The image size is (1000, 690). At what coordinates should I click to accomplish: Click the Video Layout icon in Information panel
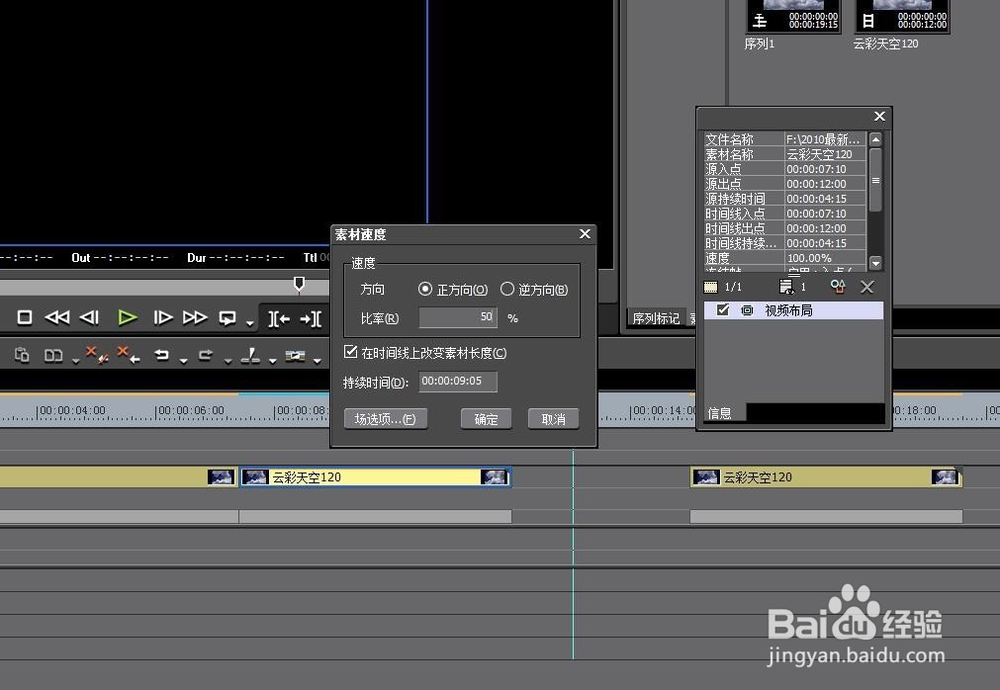pyautogui.click(x=747, y=311)
